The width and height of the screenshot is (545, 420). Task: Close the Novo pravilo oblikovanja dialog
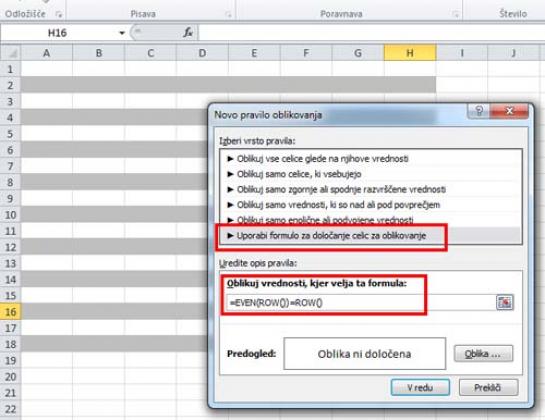[510, 111]
